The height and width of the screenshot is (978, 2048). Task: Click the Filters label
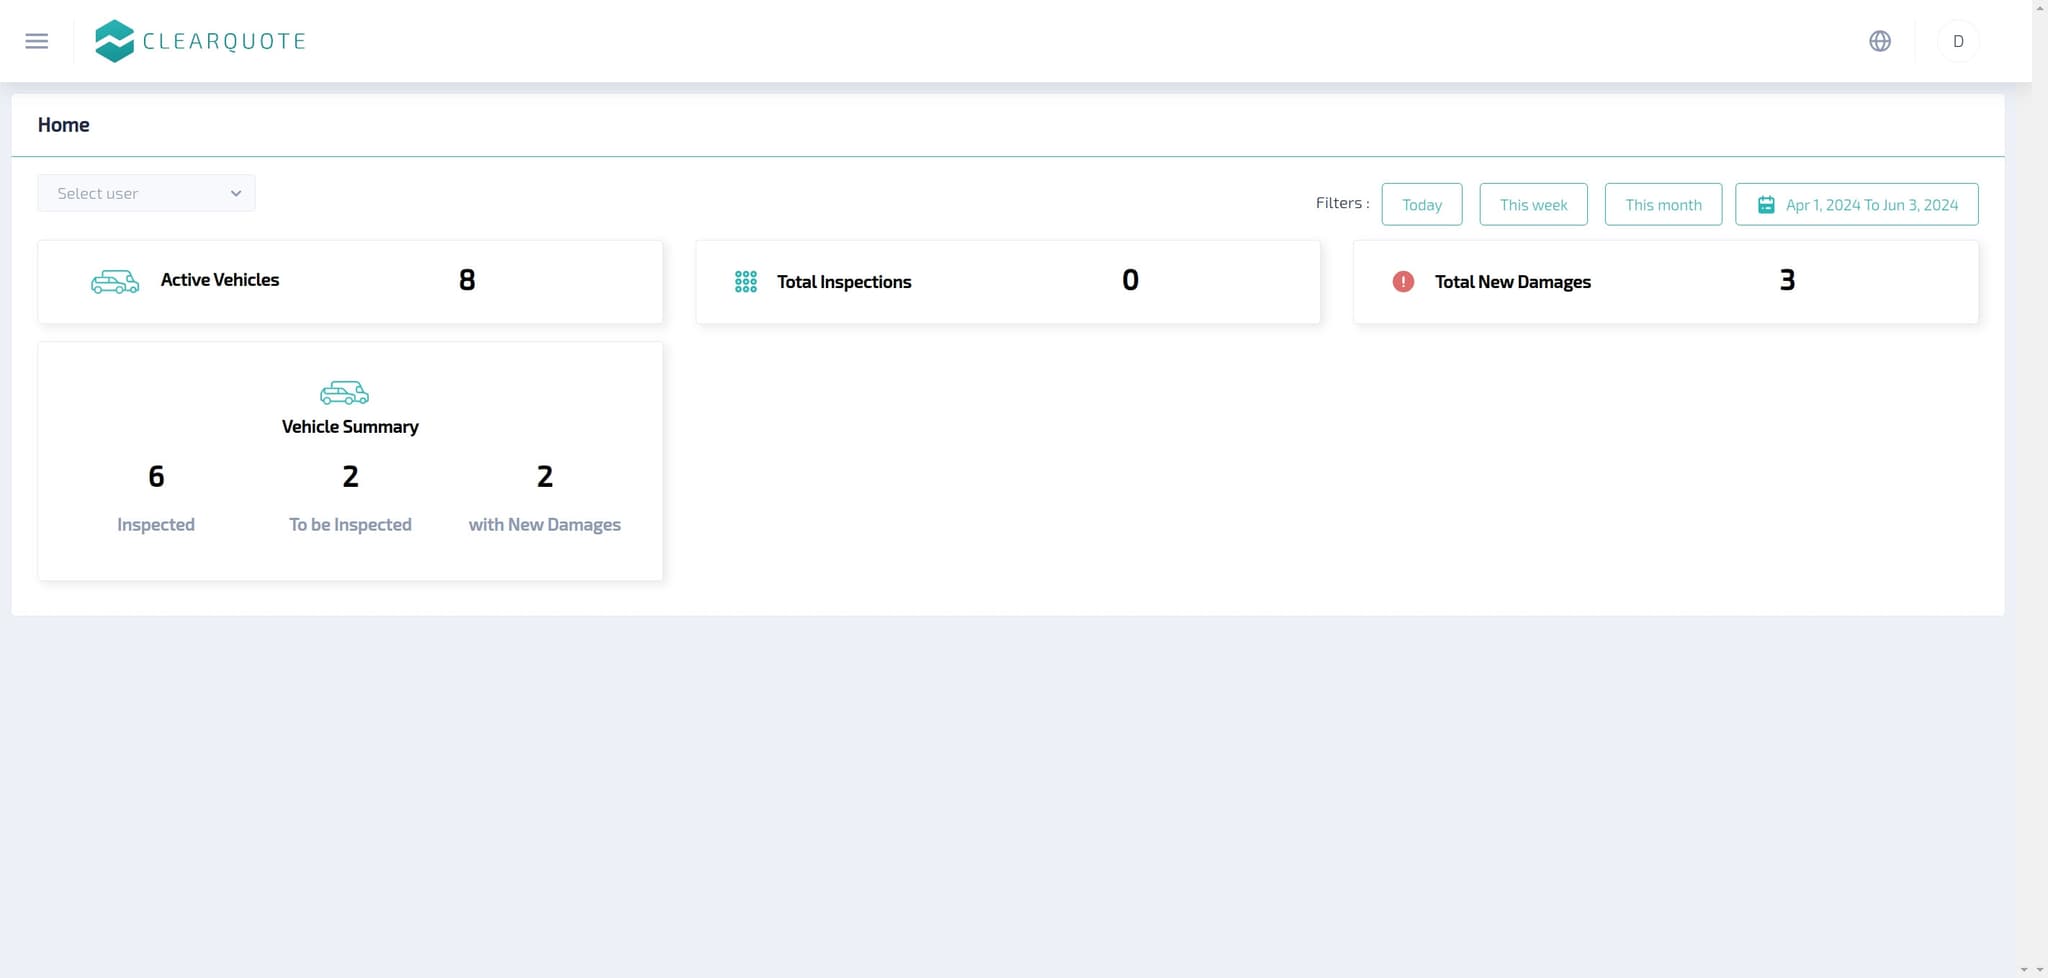tap(1342, 202)
